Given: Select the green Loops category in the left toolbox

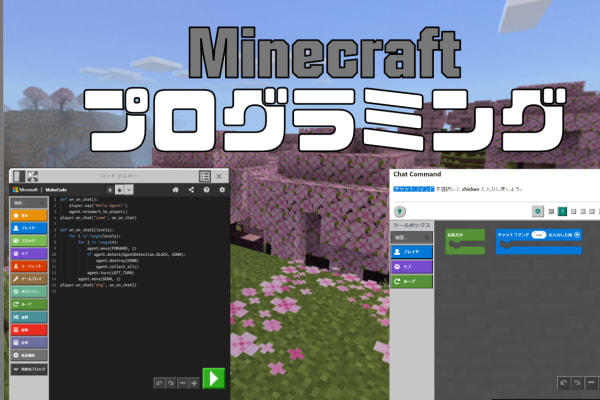Looking at the screenshot, I should 29,304.
